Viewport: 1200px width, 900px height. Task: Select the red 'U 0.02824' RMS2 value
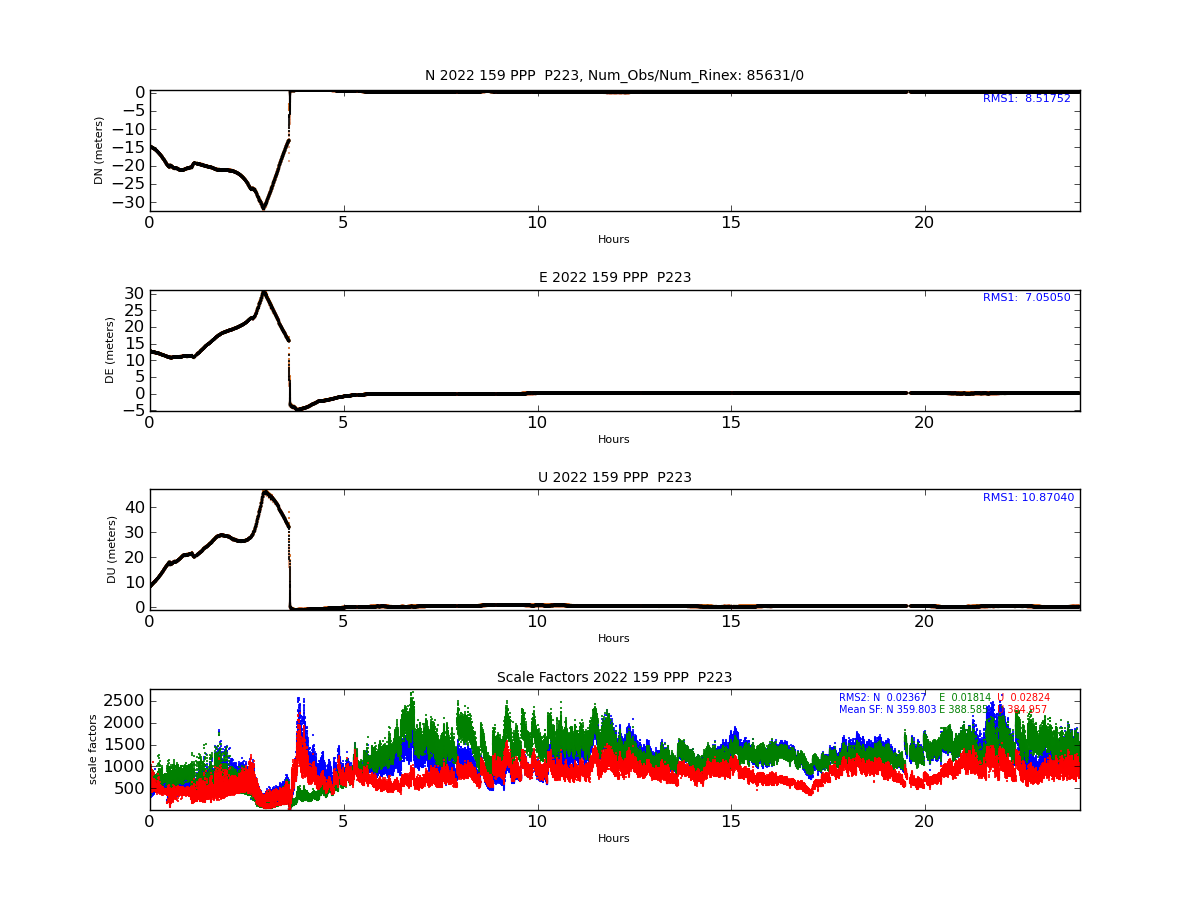1023,698
